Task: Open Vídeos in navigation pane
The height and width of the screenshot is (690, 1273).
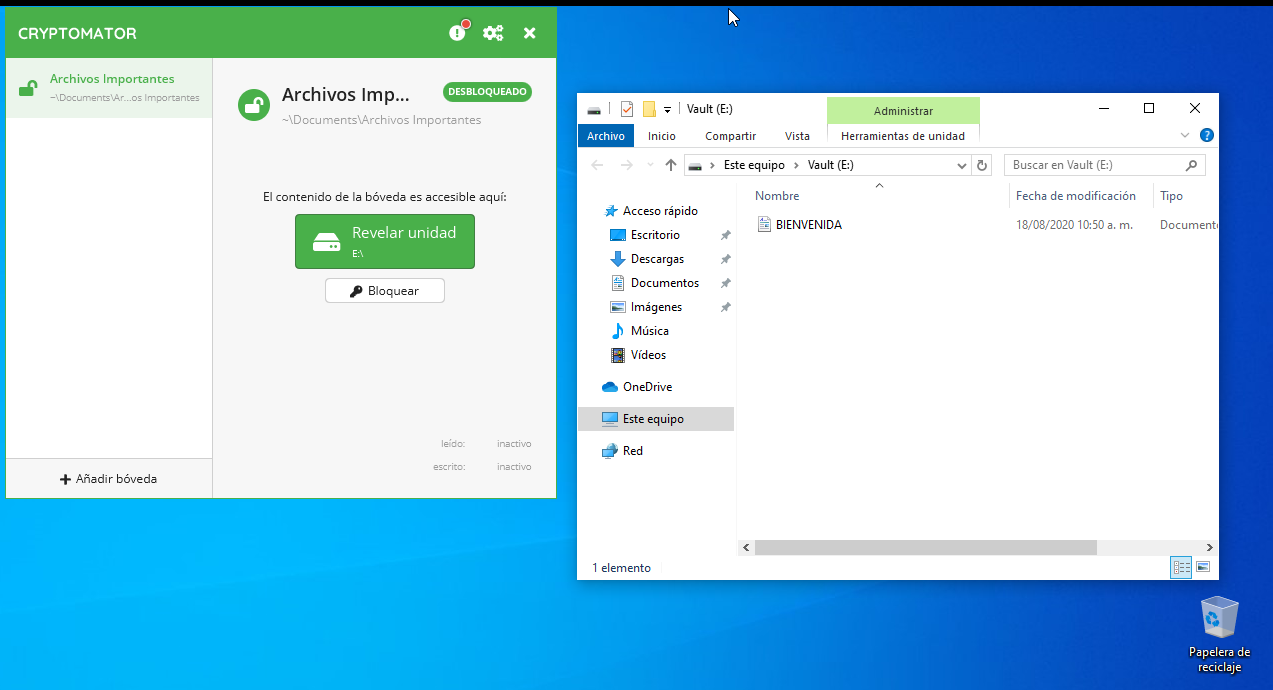Action: click(648, 355)
